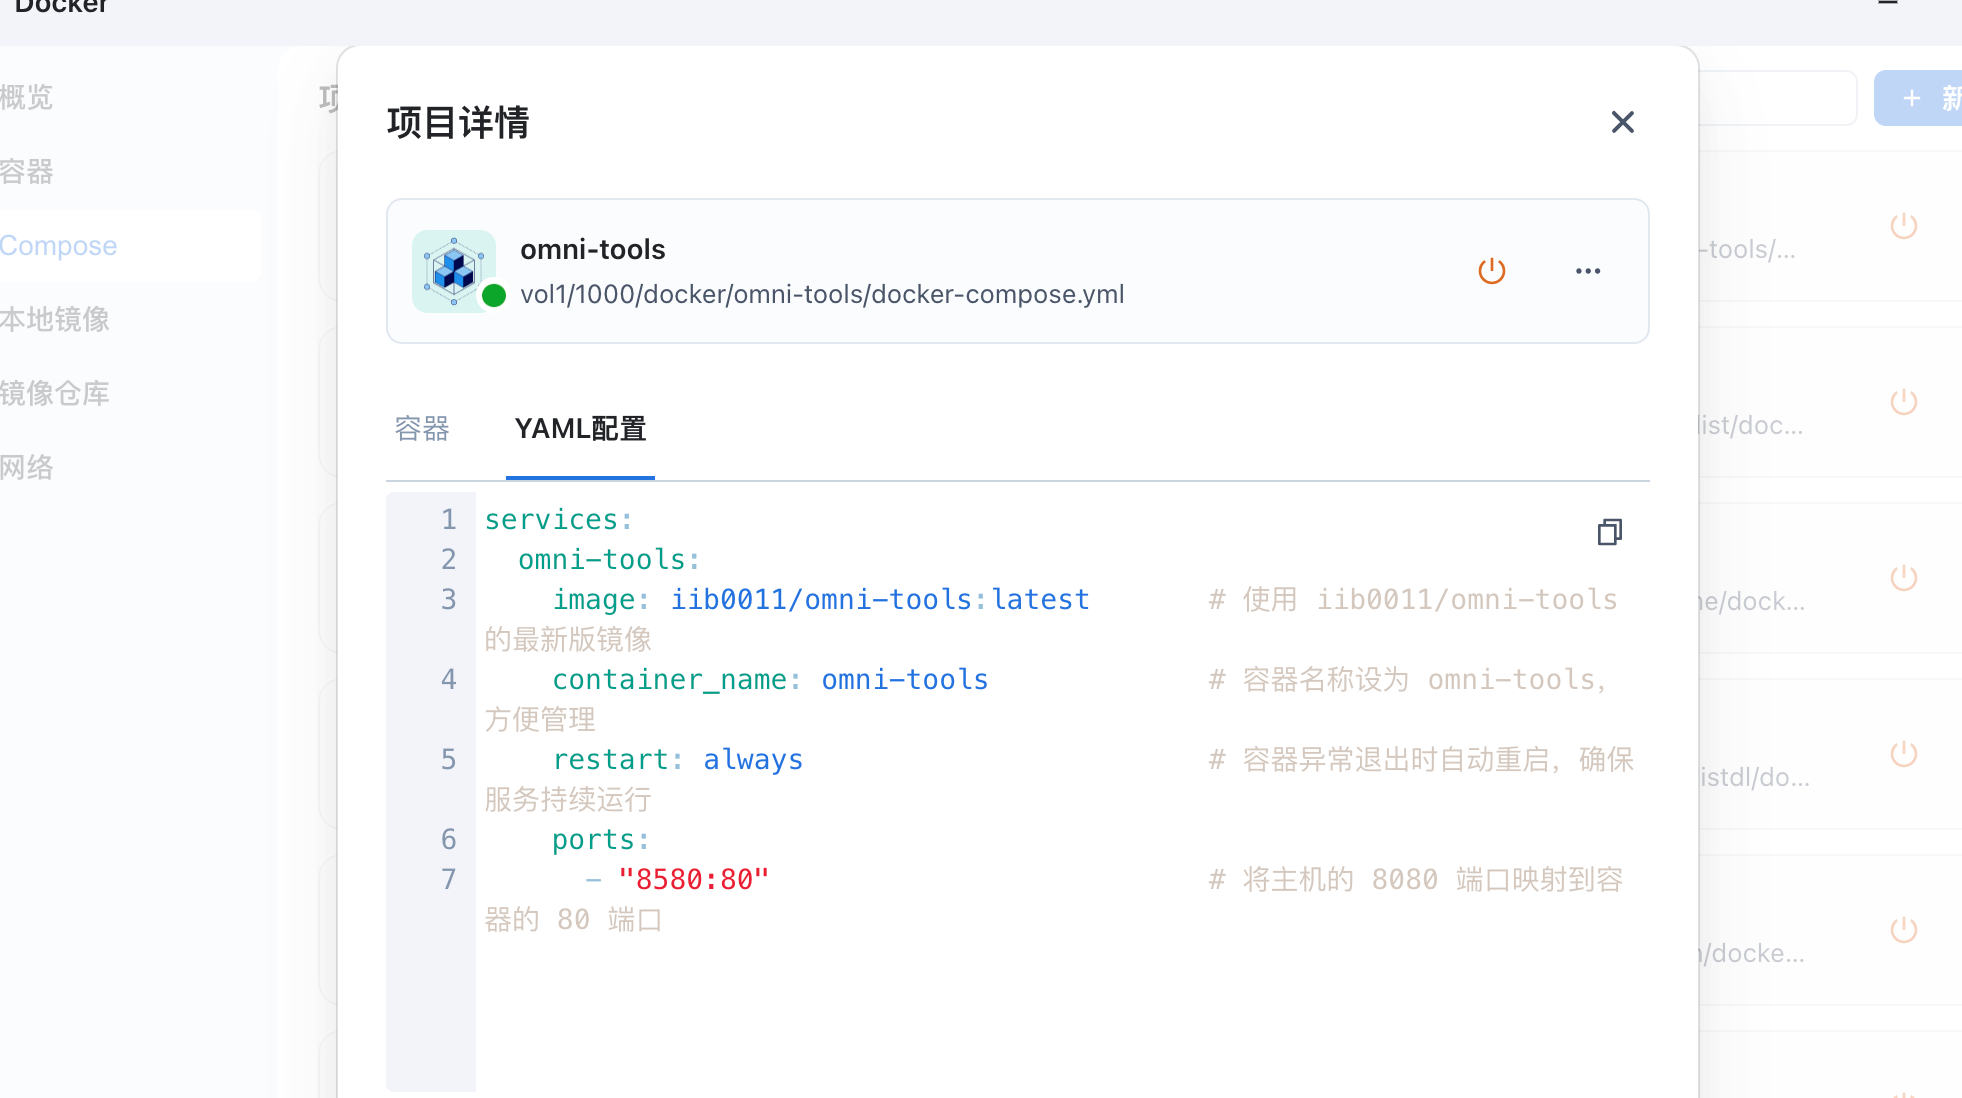Close the 项目详情 dialog
The height and width of the screenshot is (1098, 1962).
click(1622, 122)
